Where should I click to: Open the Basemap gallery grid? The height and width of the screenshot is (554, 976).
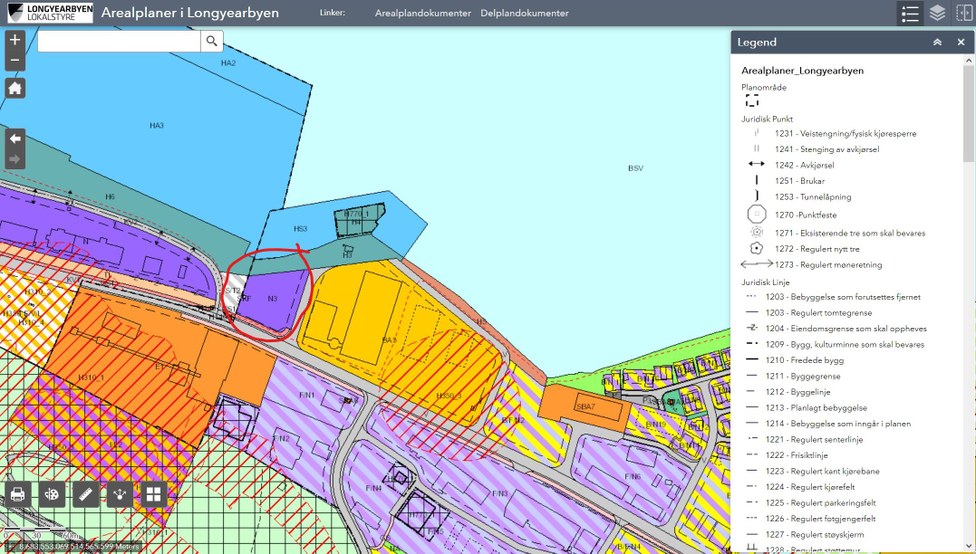tap(154, 494)
